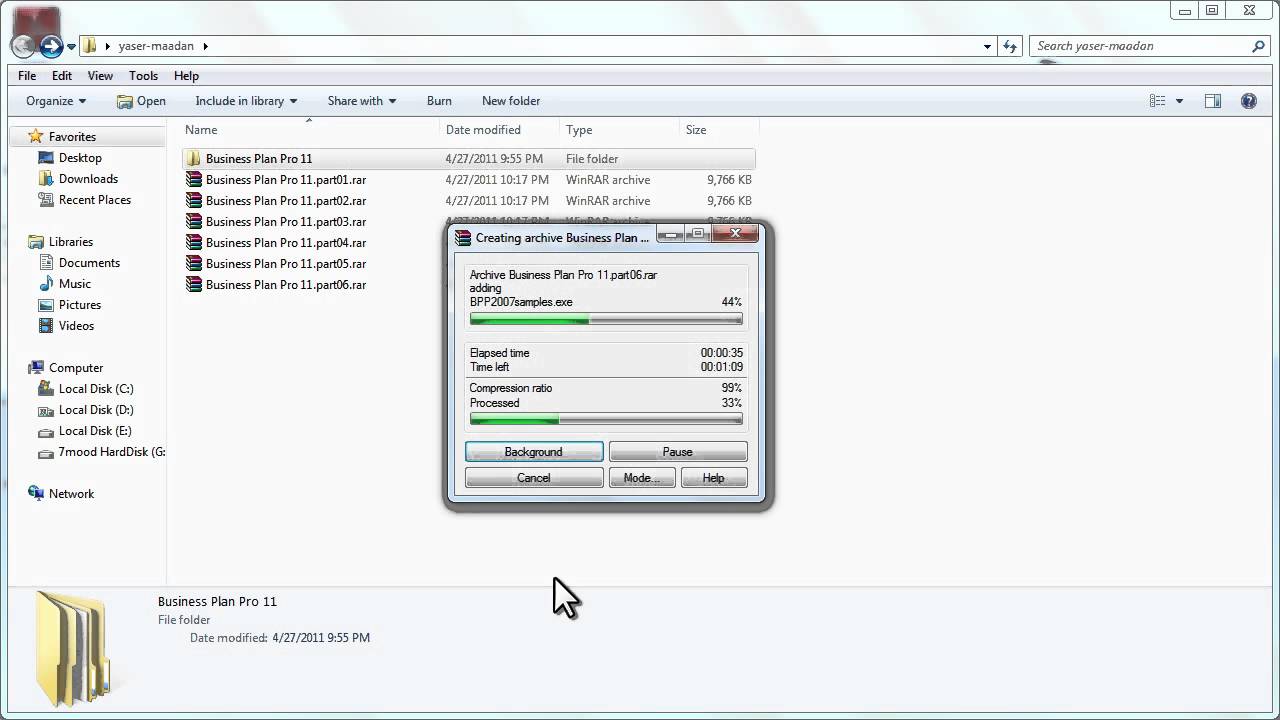Open the Documents library
The height and width of the screenshot is (720, 1280).
point(89,263)
